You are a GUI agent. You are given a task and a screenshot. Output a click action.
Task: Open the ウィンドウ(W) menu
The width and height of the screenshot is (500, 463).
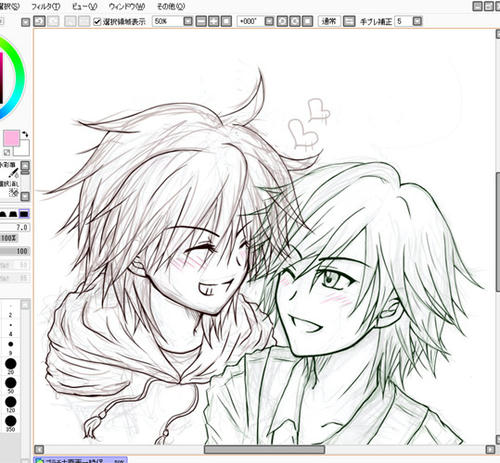pos(127,6)
